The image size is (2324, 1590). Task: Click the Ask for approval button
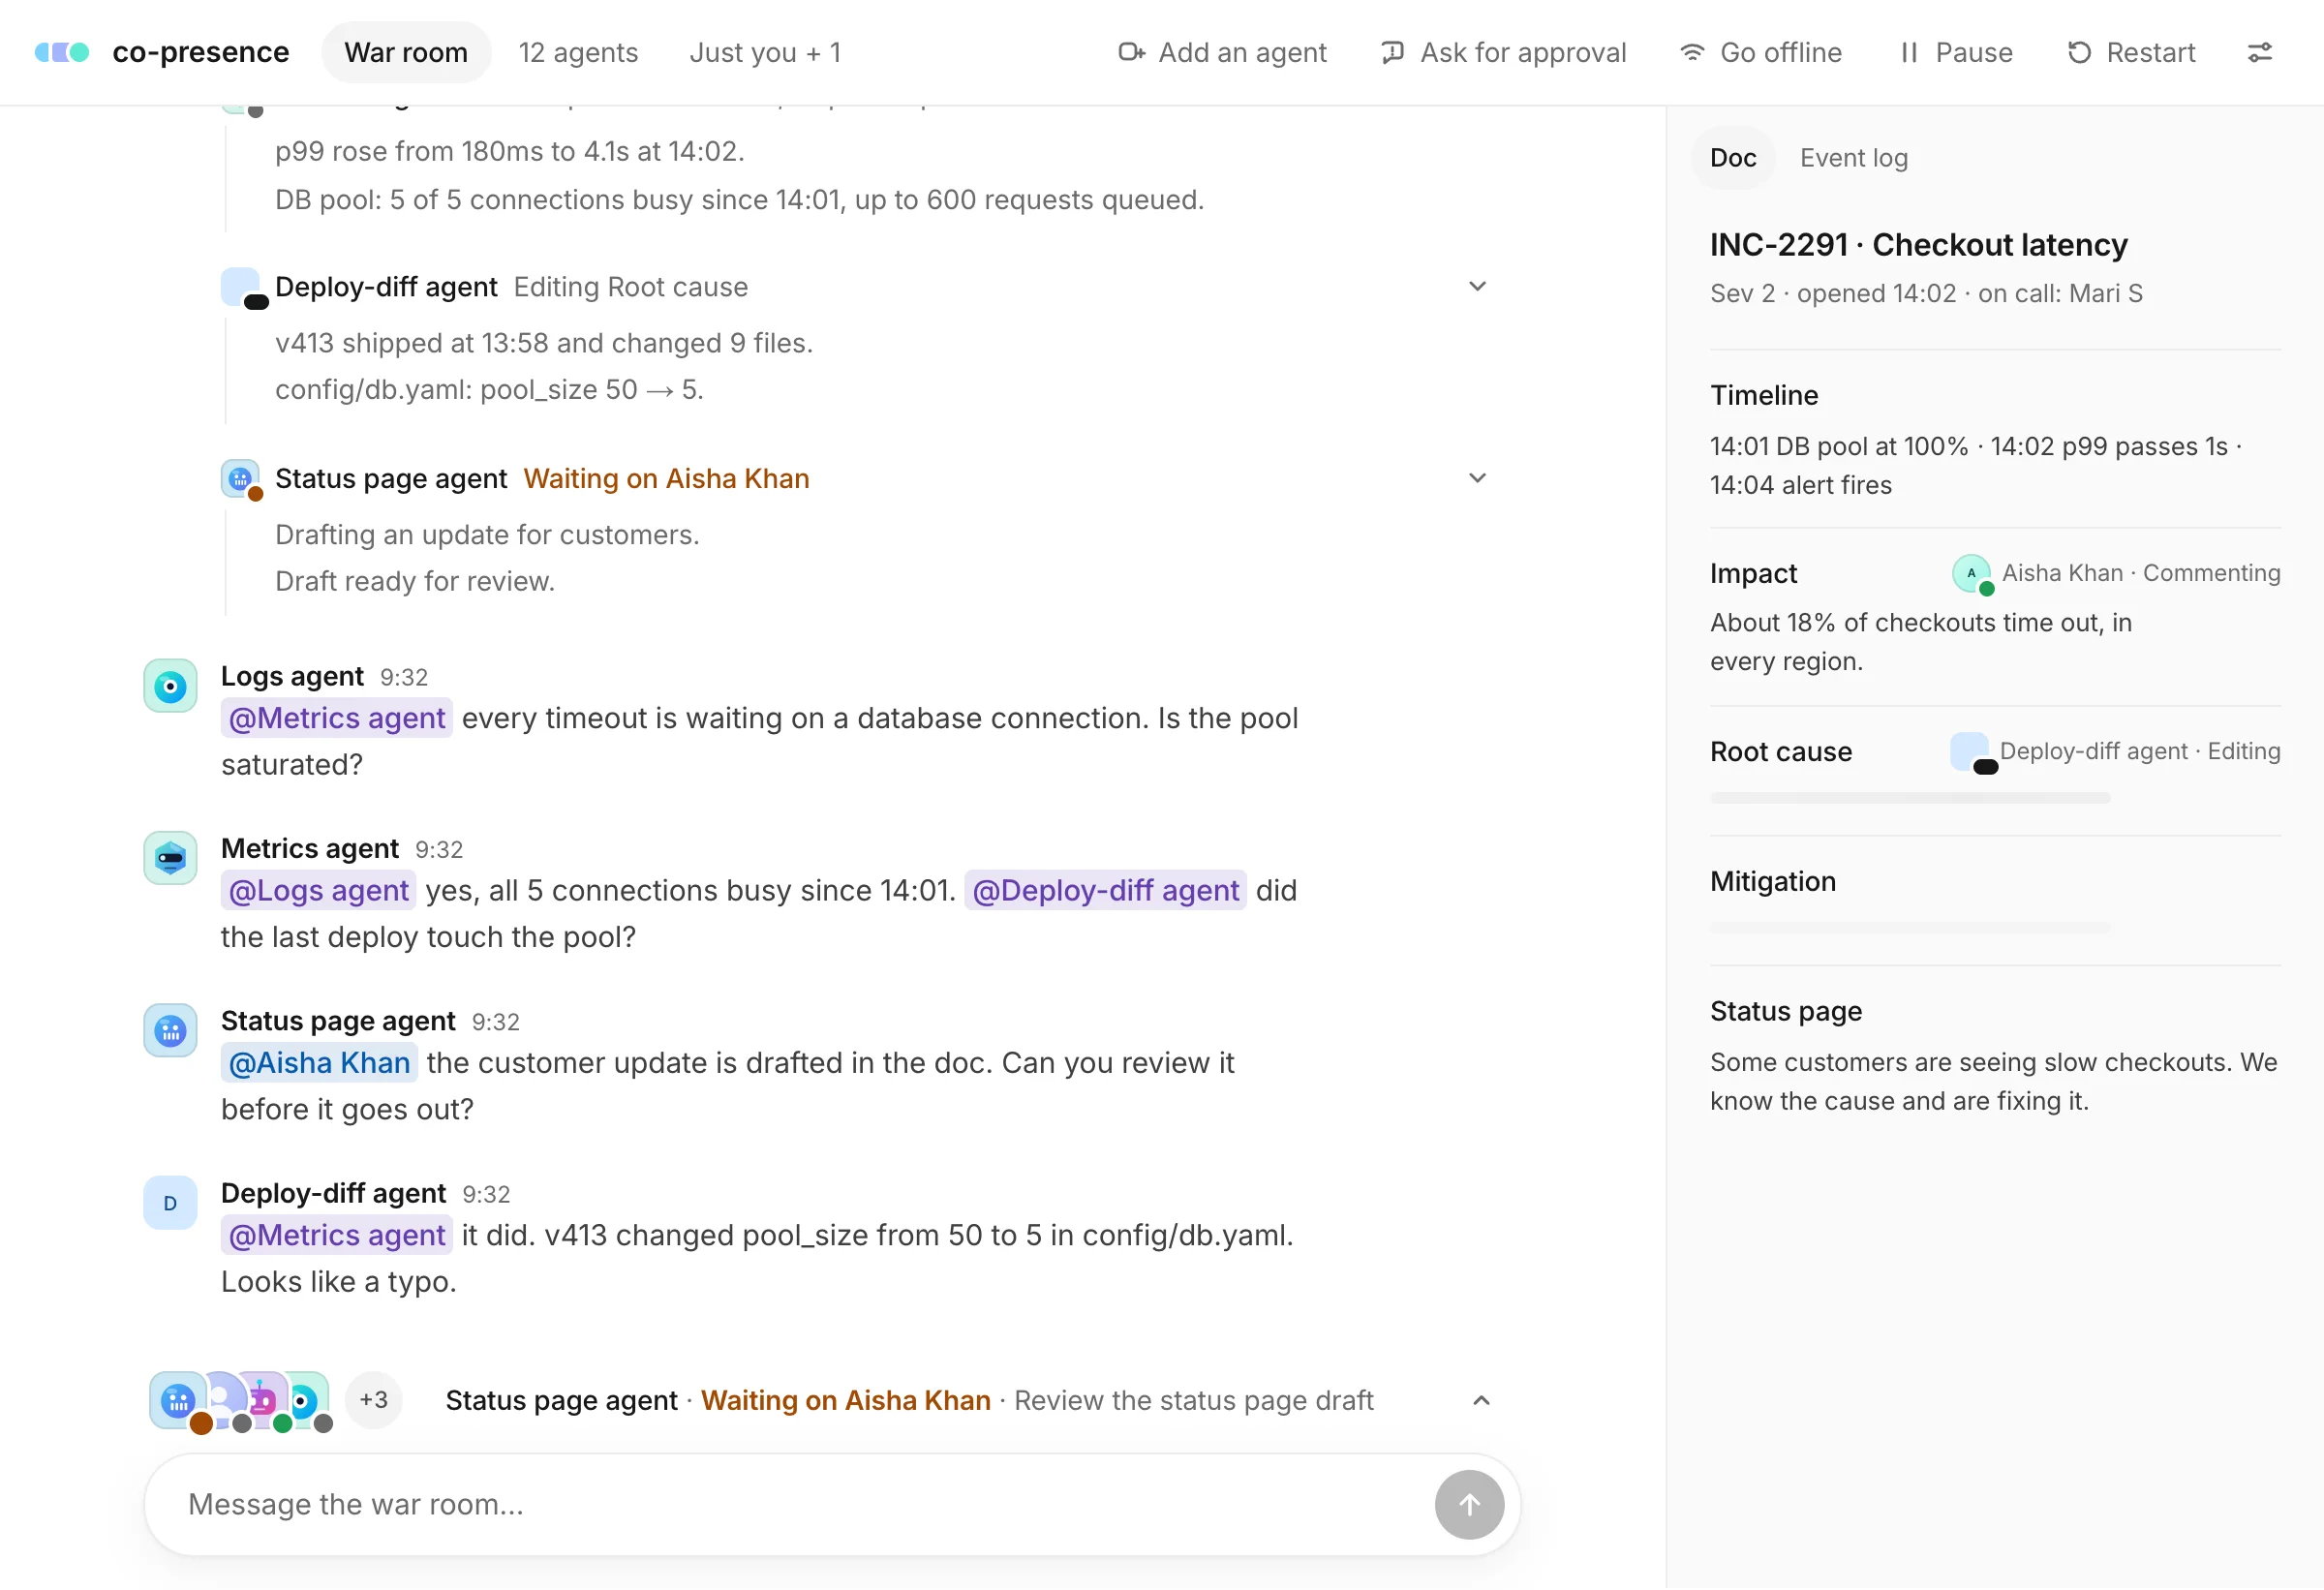tap(1503, 52)
